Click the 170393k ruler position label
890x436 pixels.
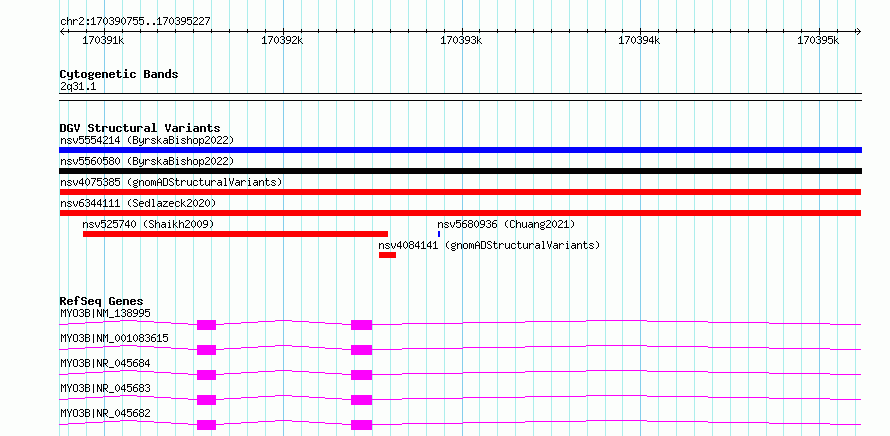point(461,40)
